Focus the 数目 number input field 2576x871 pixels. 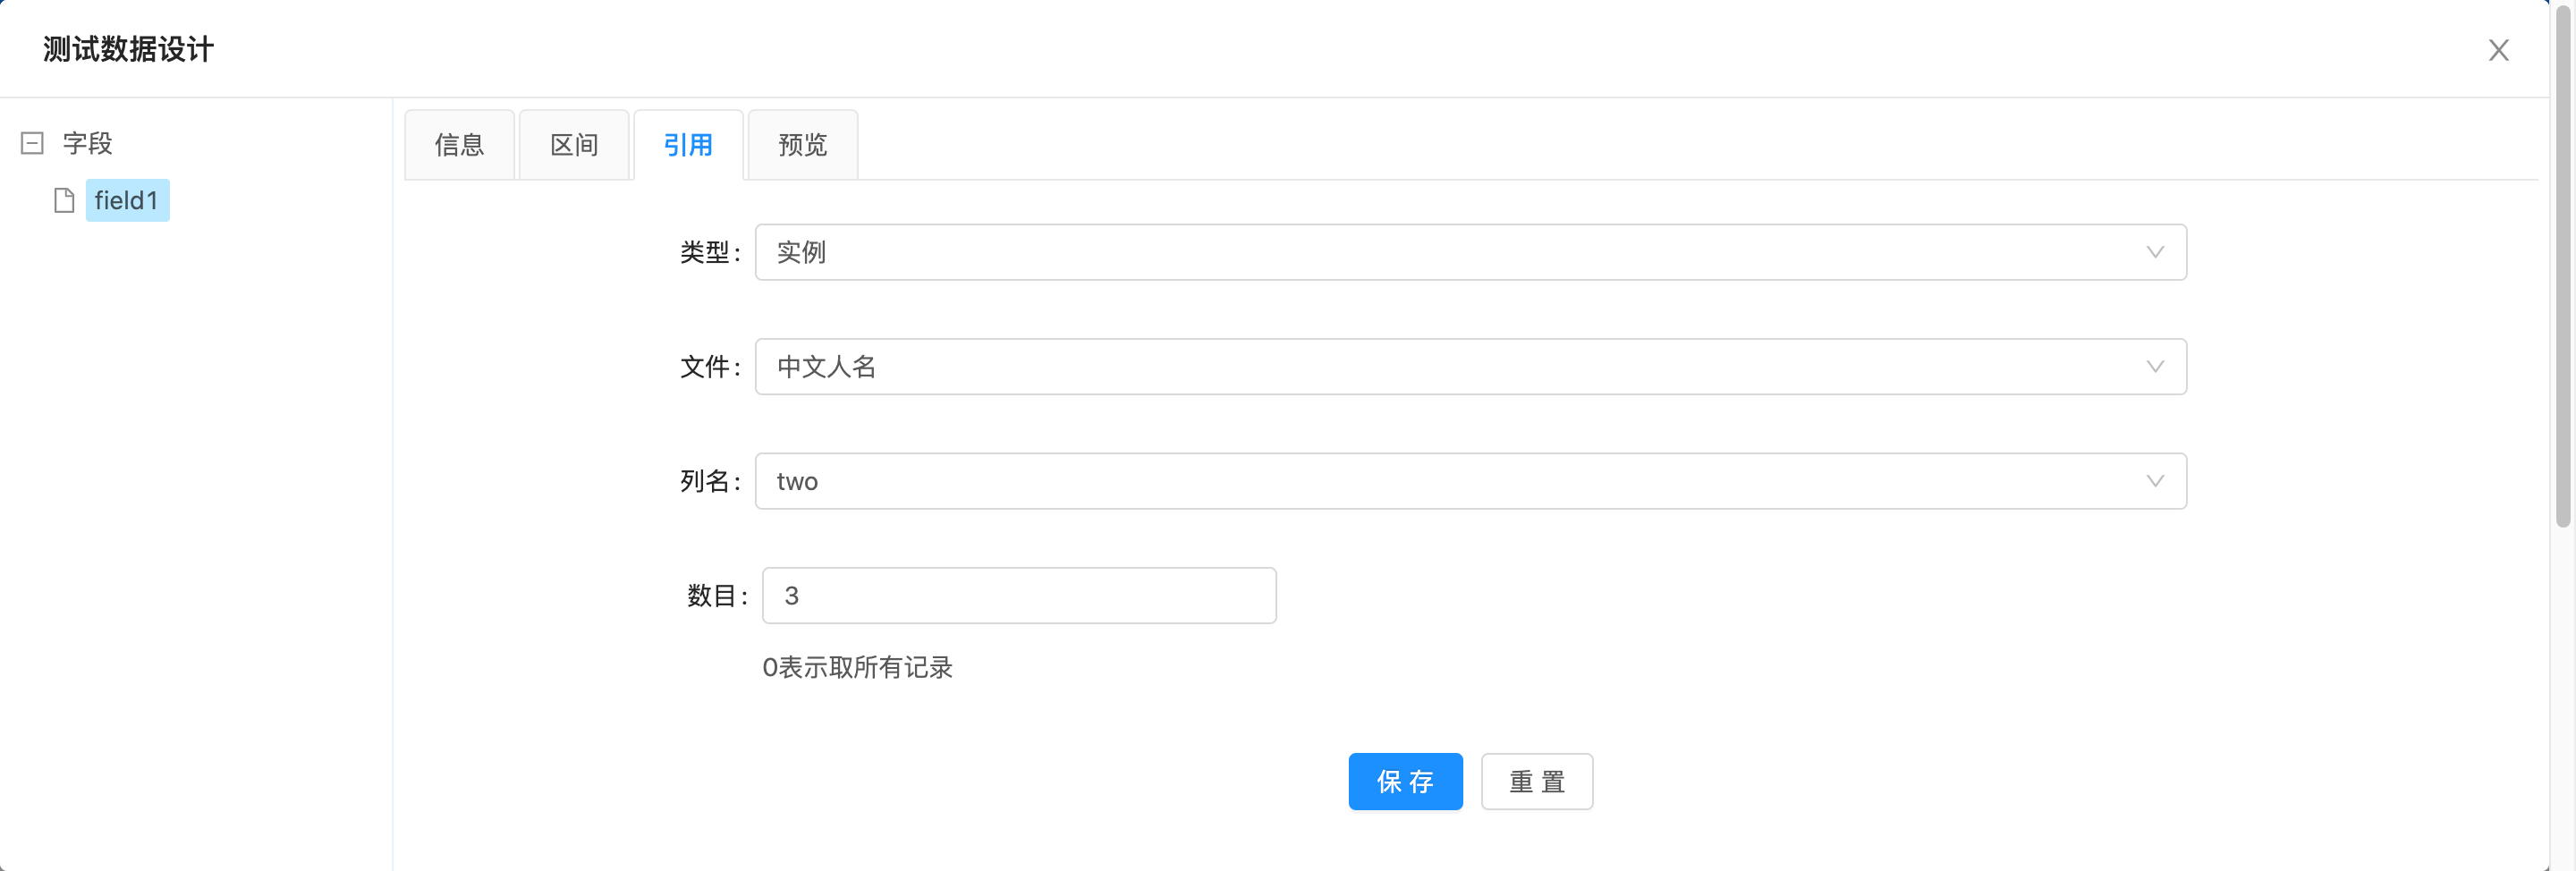[1018, 596]
